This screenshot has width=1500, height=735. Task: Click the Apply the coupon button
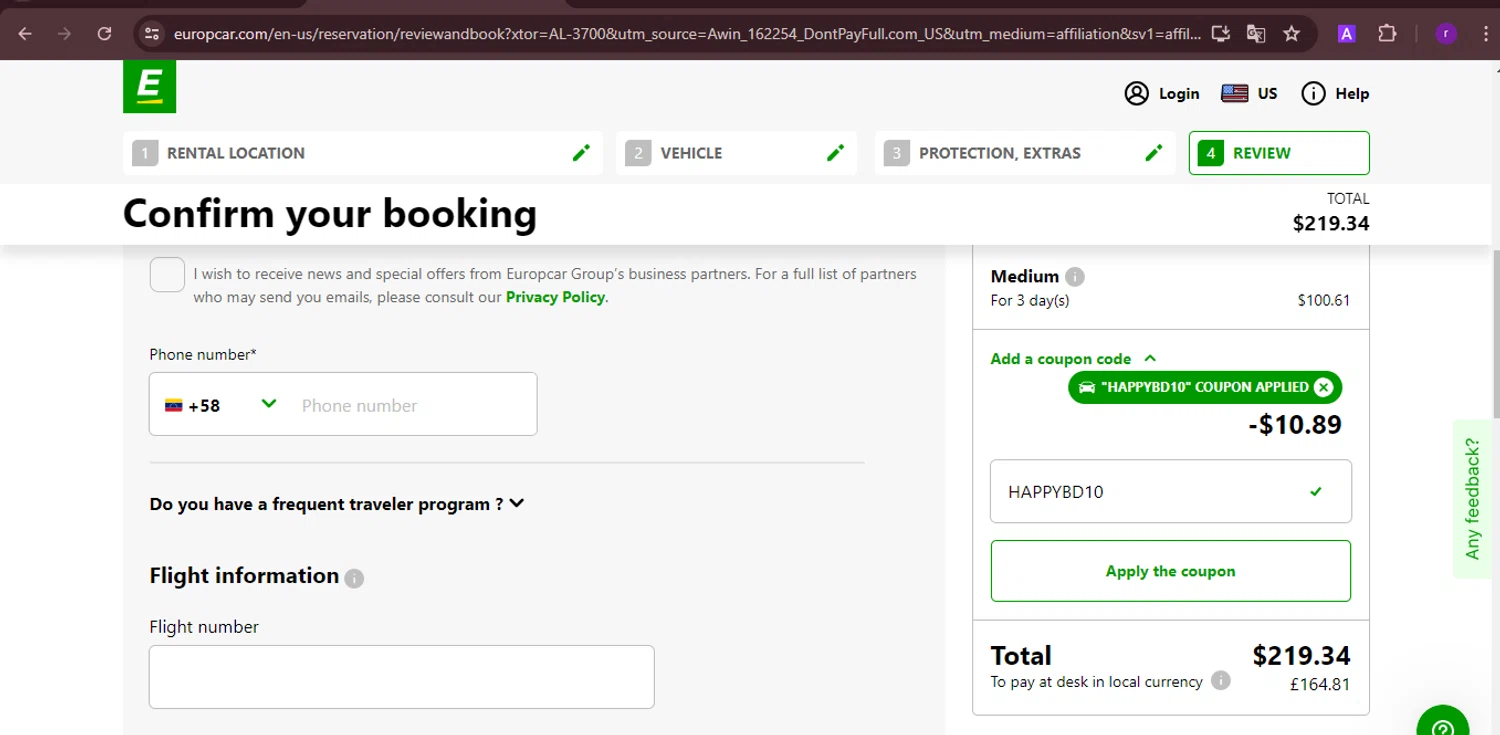(x=1171, y=571)
